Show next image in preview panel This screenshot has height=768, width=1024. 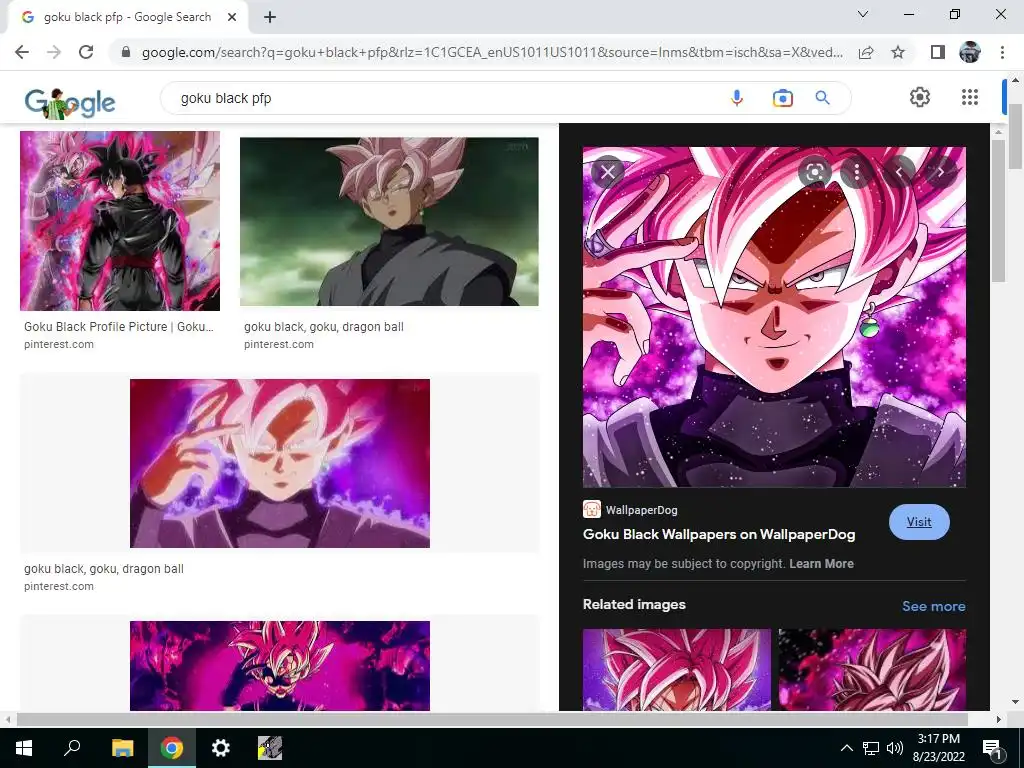(x=941, y=172)
